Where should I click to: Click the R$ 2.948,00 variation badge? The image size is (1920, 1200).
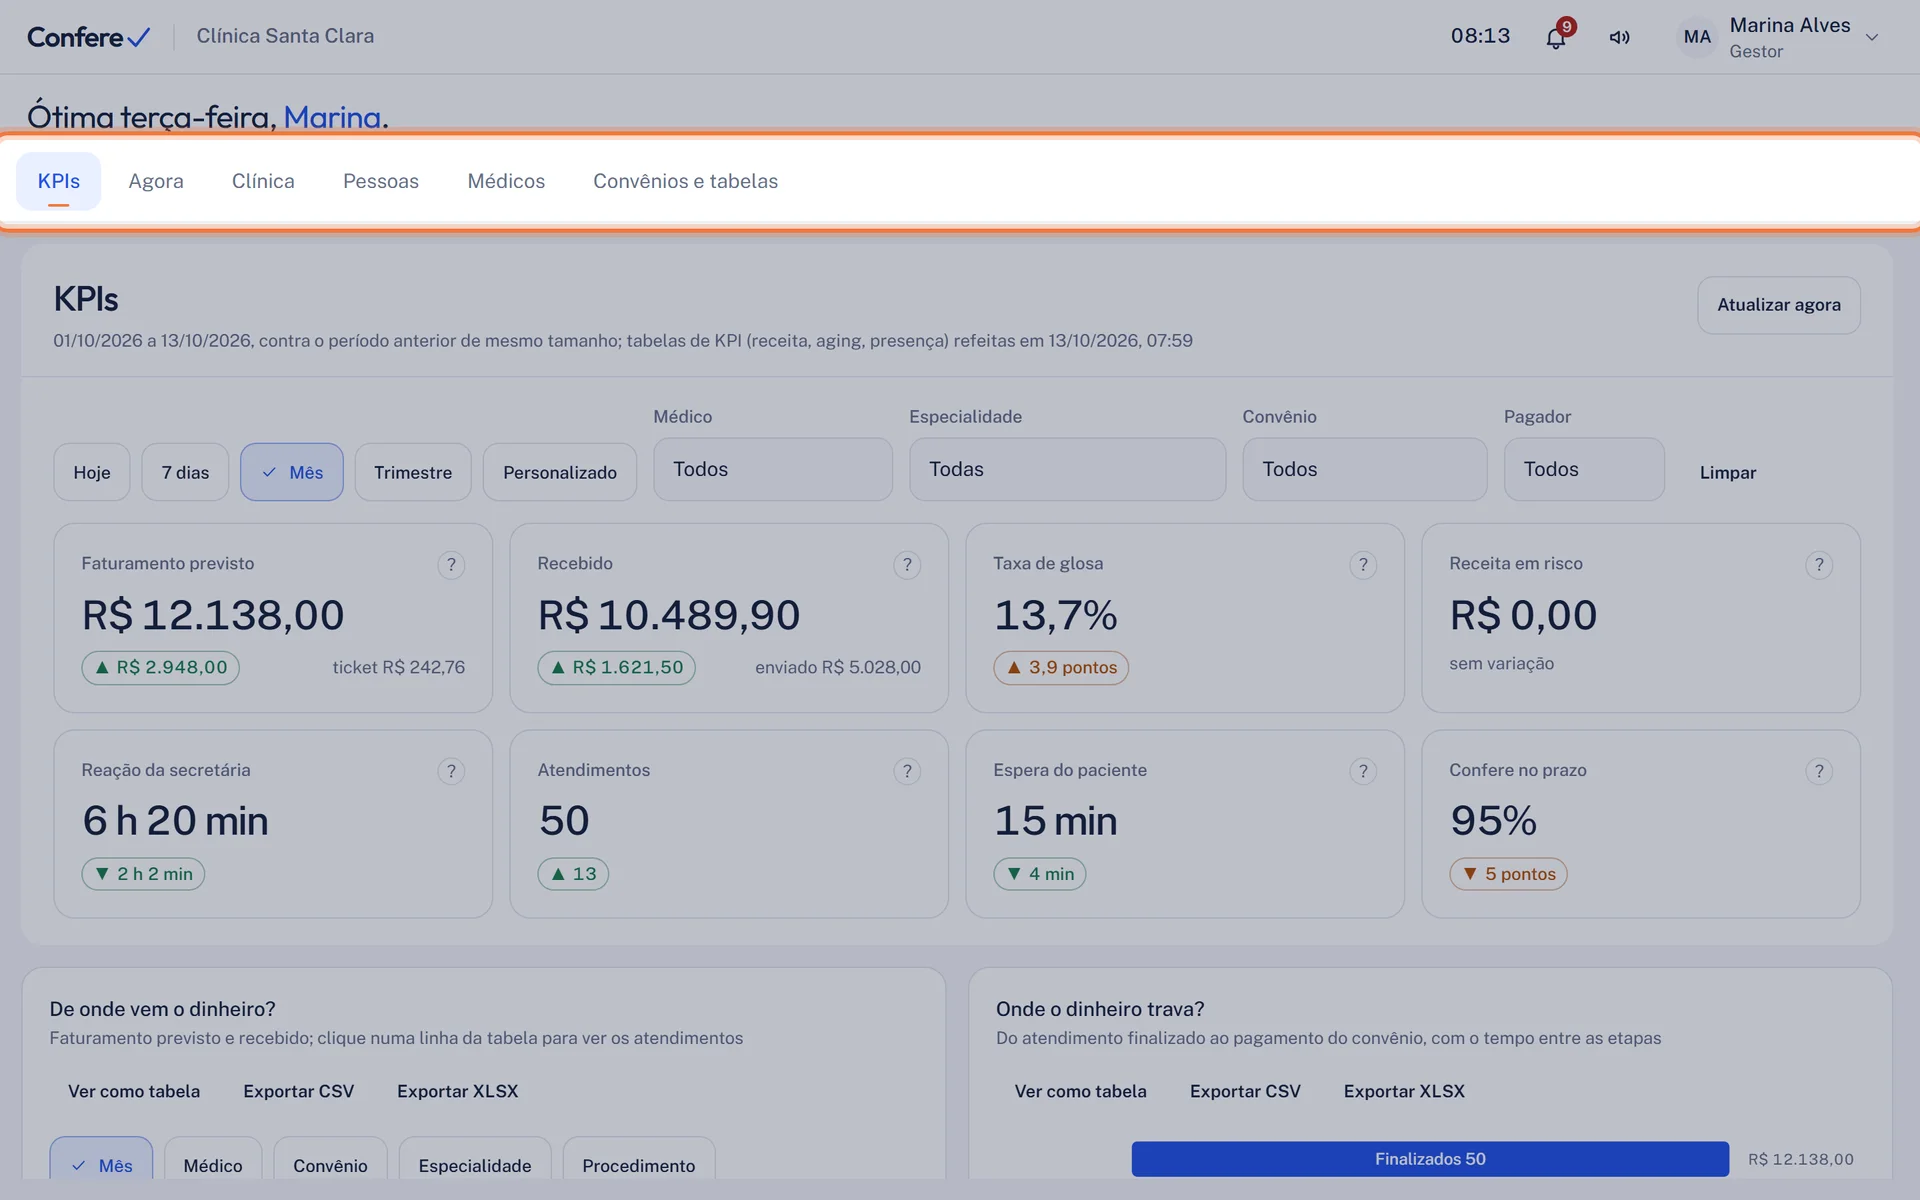click(160, 667)
